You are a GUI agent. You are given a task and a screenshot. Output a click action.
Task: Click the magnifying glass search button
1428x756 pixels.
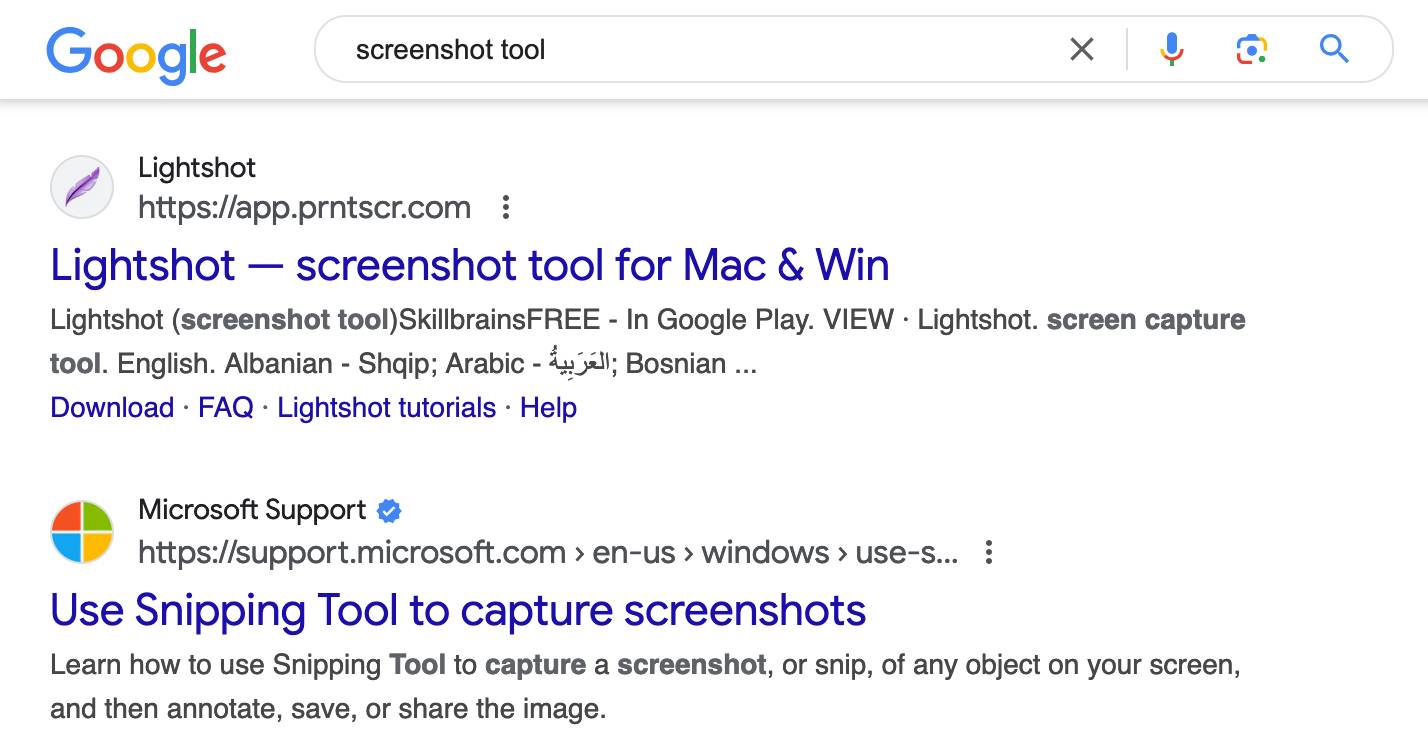pos(1335,48)
